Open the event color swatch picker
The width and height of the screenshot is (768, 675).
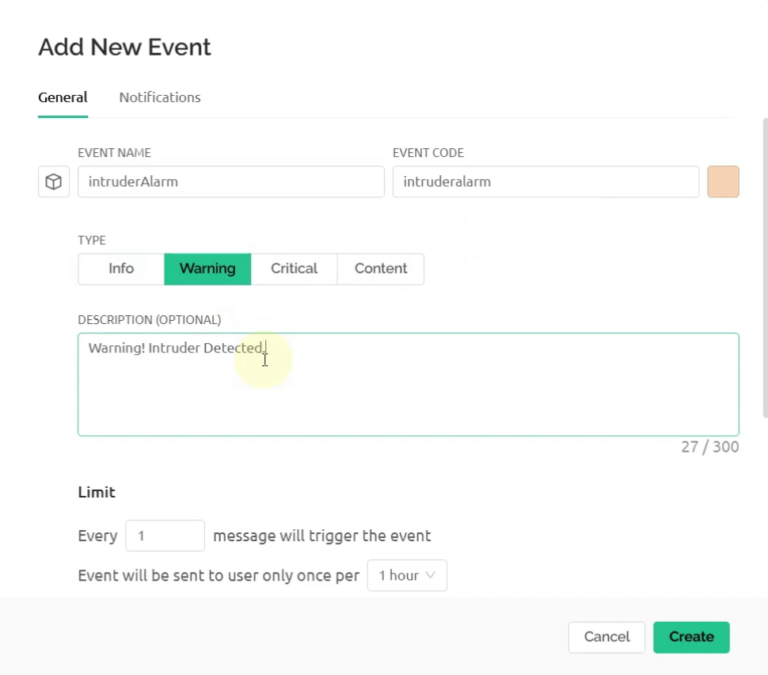[723, 182]
